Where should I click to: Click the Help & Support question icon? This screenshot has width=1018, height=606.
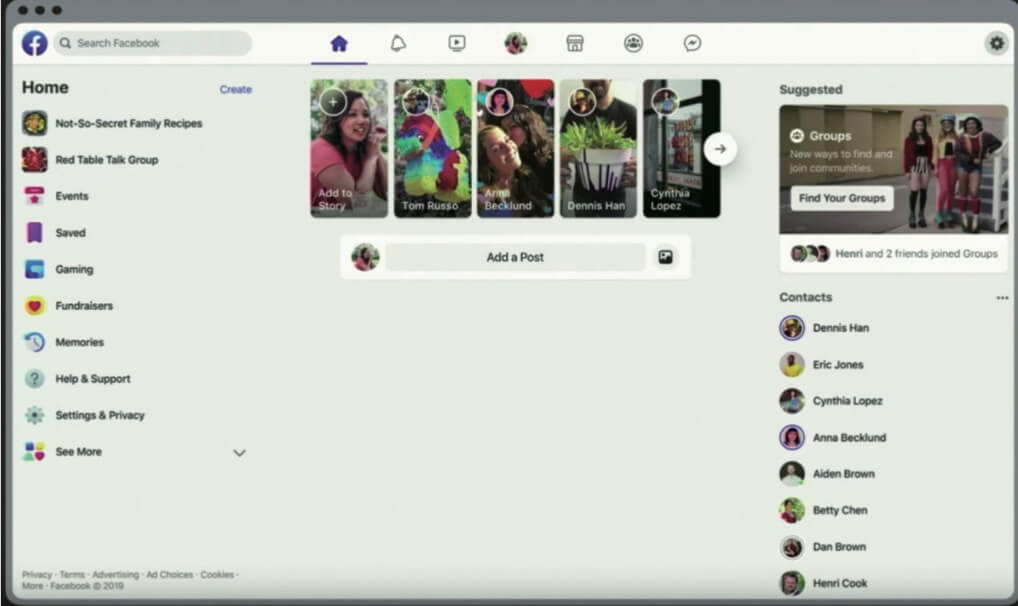(x=34, y=378)
